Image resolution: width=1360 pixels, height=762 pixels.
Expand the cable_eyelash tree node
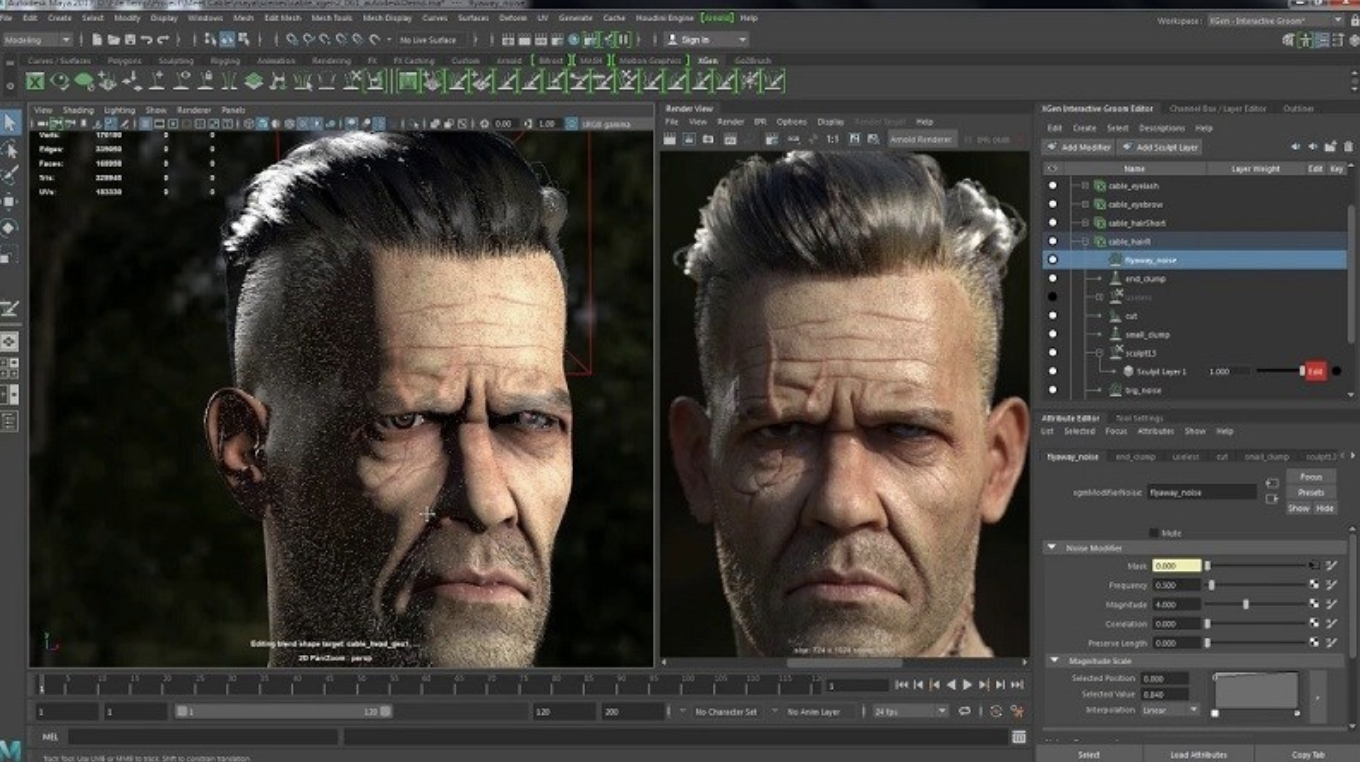1085,186
